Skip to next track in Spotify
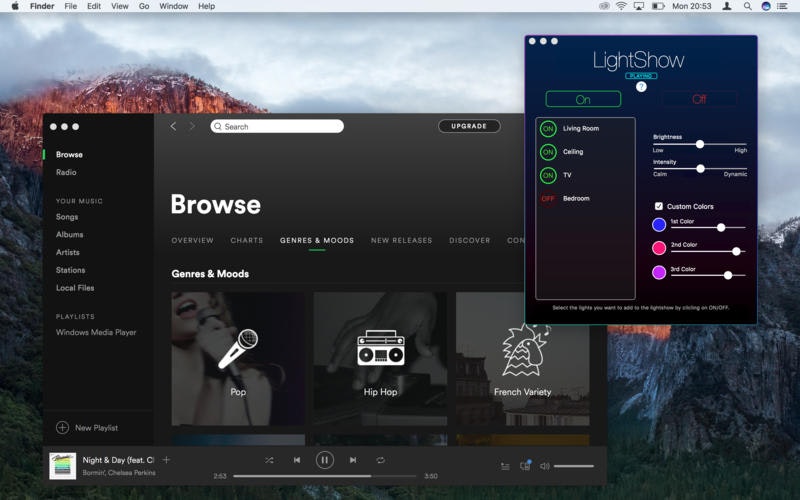 coord(353,460)
